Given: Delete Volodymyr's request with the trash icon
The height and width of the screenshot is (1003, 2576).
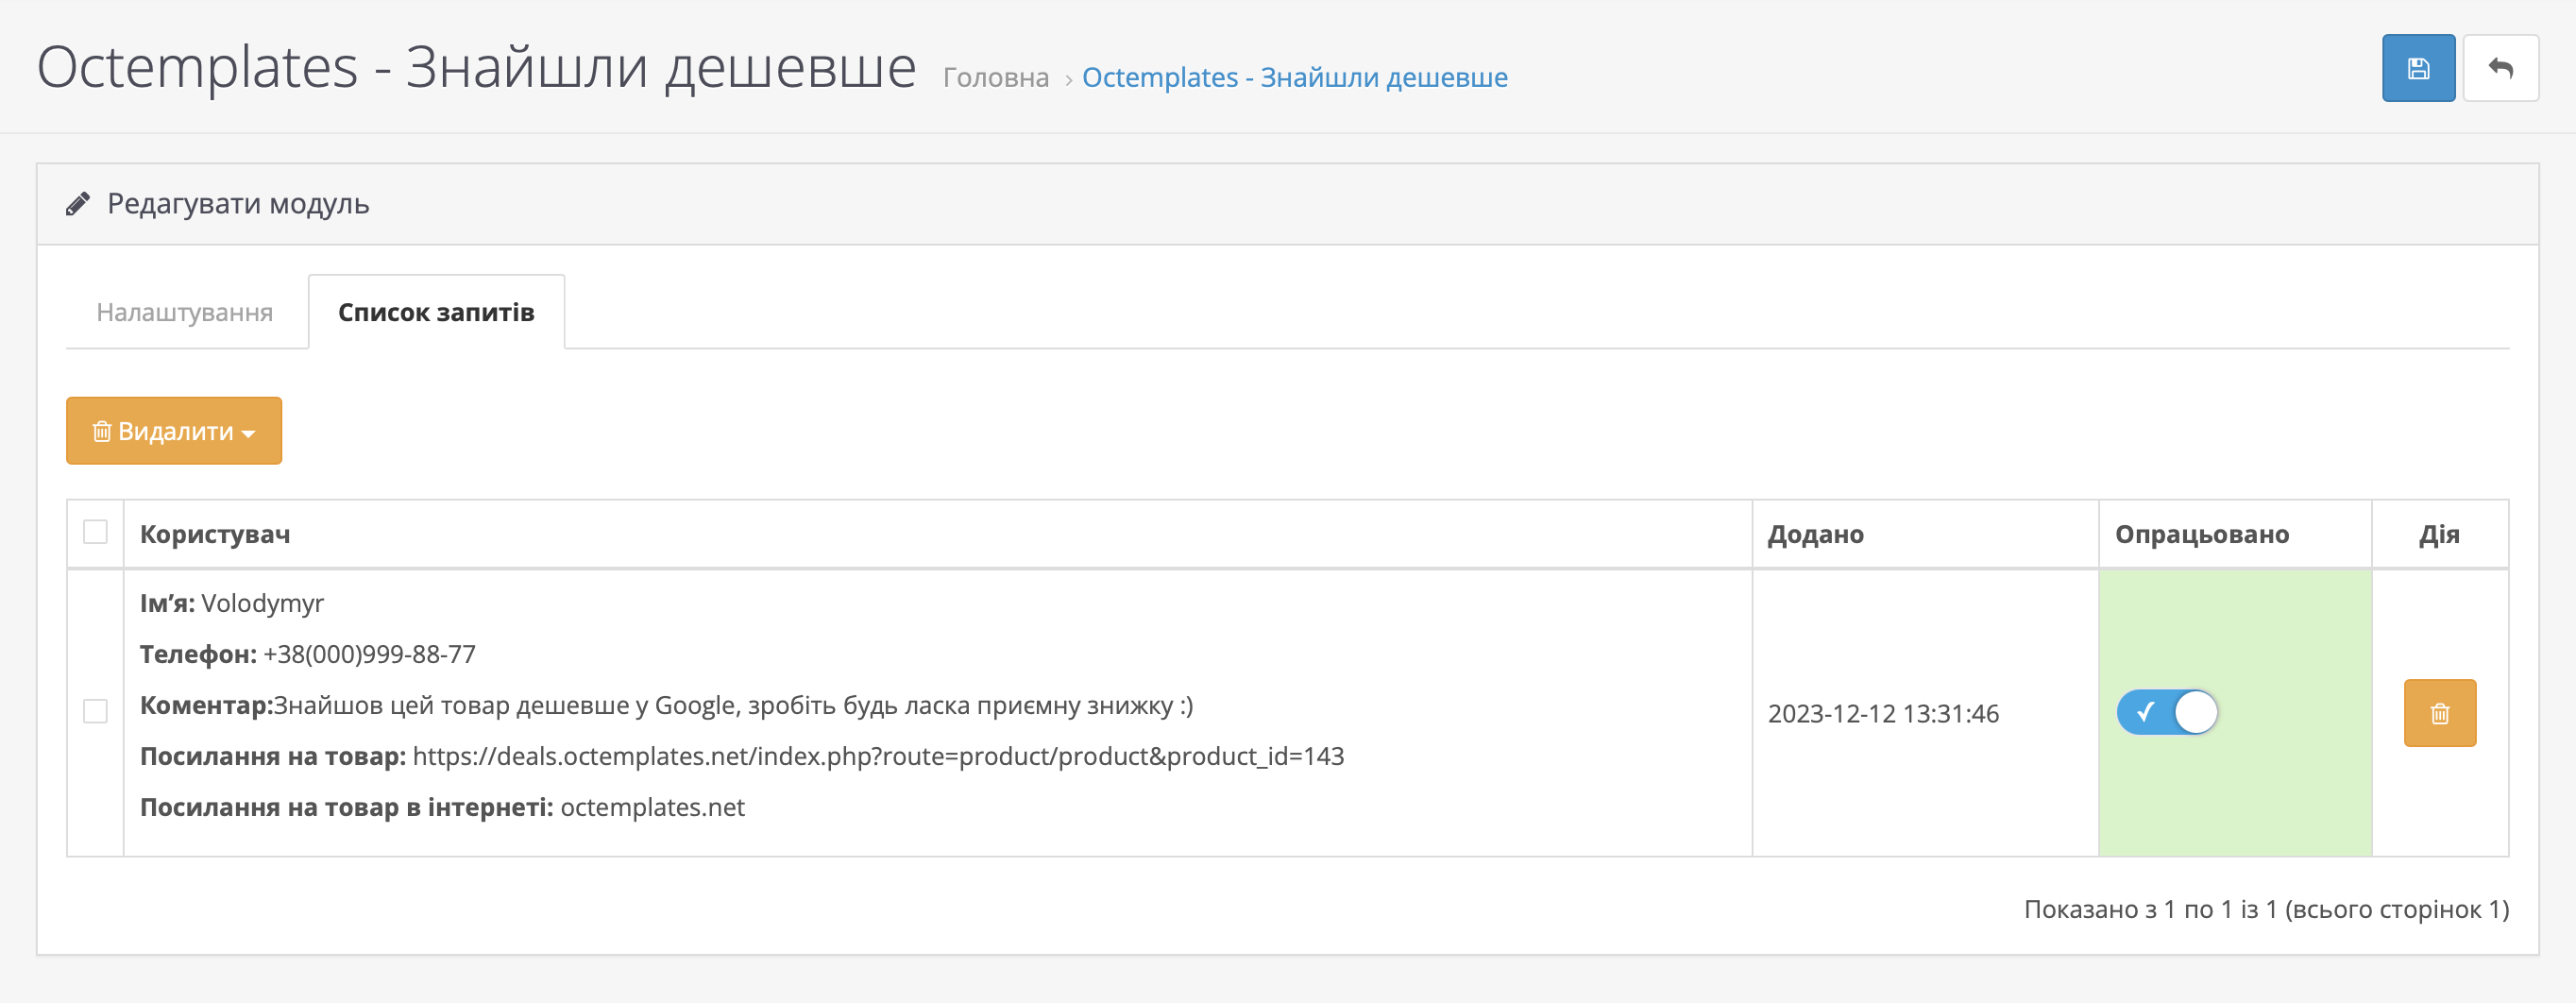Looking at the screenshot, I should pos(2439,713).
